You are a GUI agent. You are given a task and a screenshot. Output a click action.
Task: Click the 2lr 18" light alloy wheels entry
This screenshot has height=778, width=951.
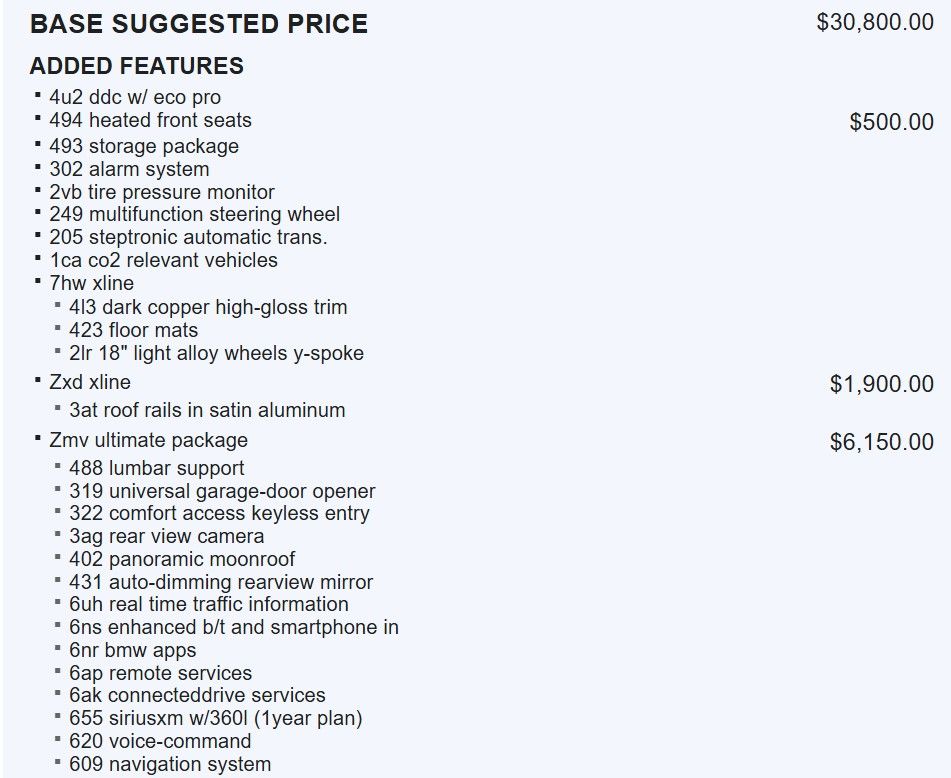[216, 353]
